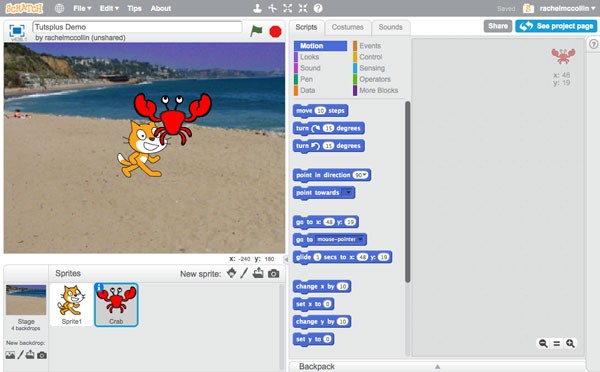Open the File menu
This screenshot has width=600, height=372.
pos(82,8)
